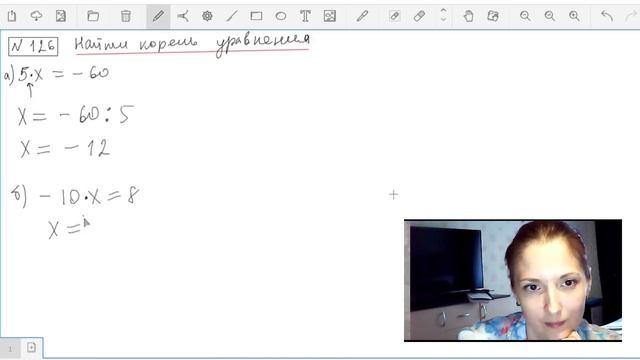Click the move-board hand icon
Image resolution: width=640 pixels, height=360 pixels.
(493, 16)
